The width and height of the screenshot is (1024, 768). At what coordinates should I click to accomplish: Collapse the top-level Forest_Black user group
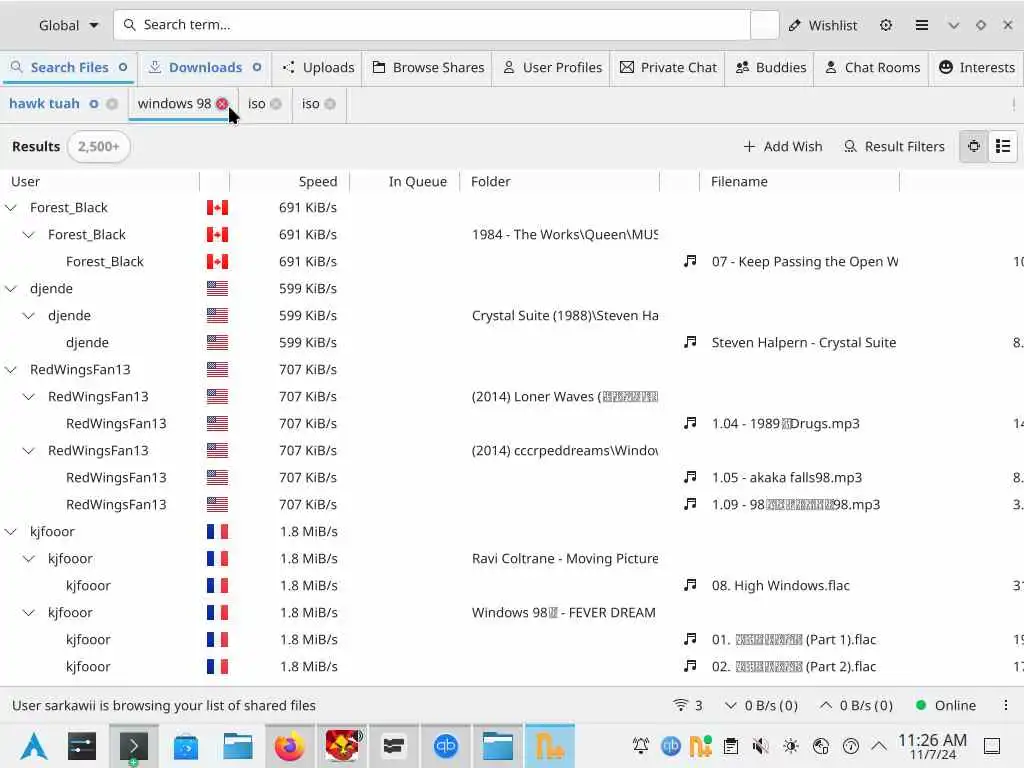[x=10, y=208]
